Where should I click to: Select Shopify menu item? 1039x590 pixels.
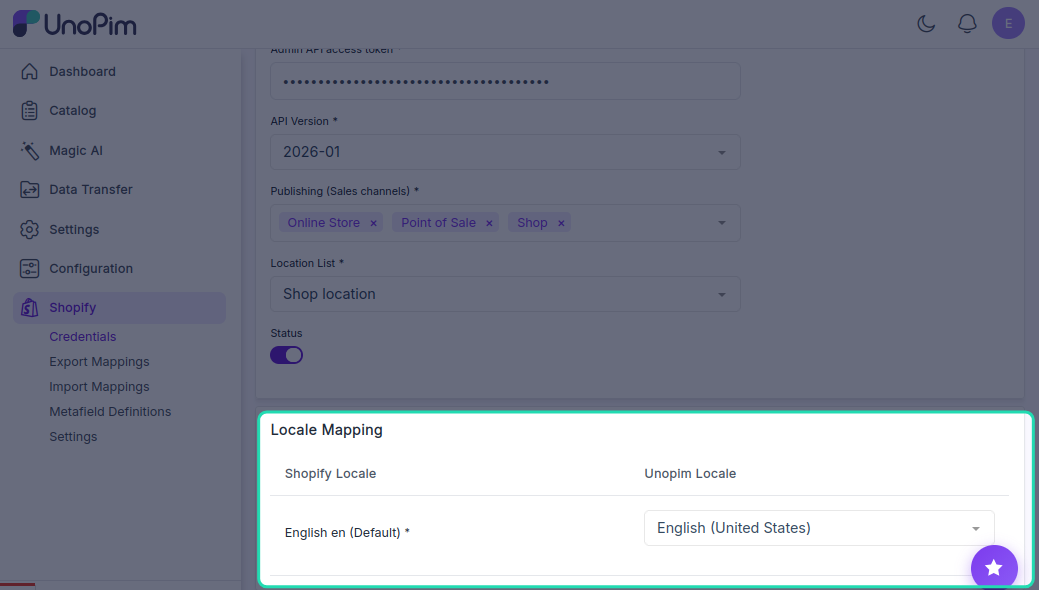tap(119, 308)
